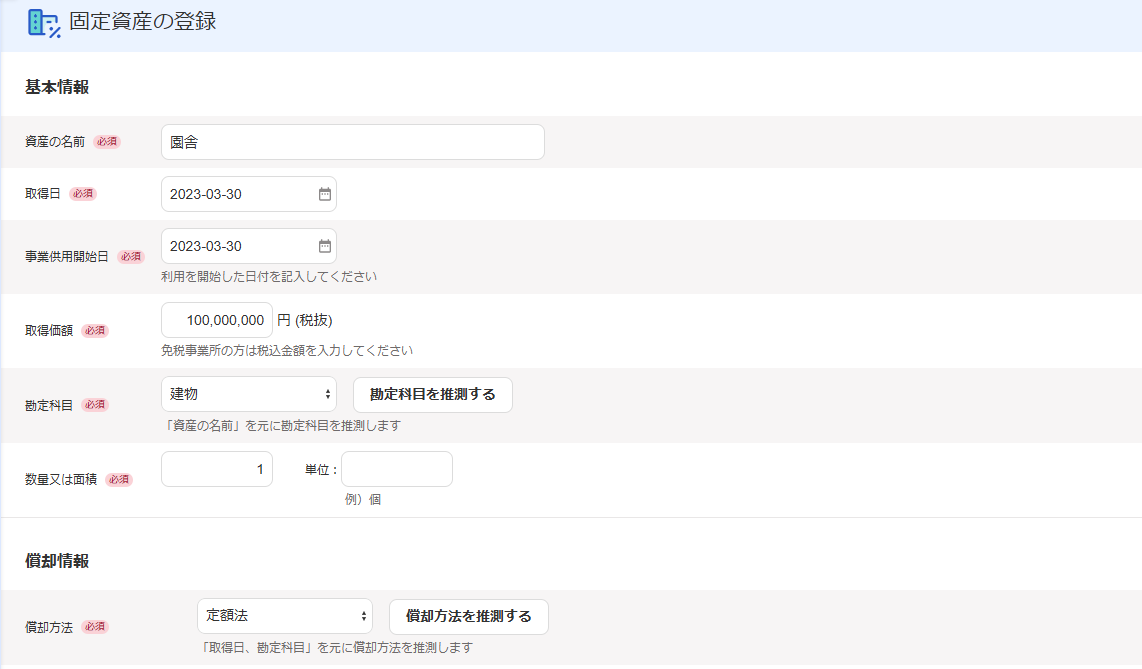The height and width of the screenshot is (669, 1142).
Task: Click the 単位： label
Action: click(321, 470)
